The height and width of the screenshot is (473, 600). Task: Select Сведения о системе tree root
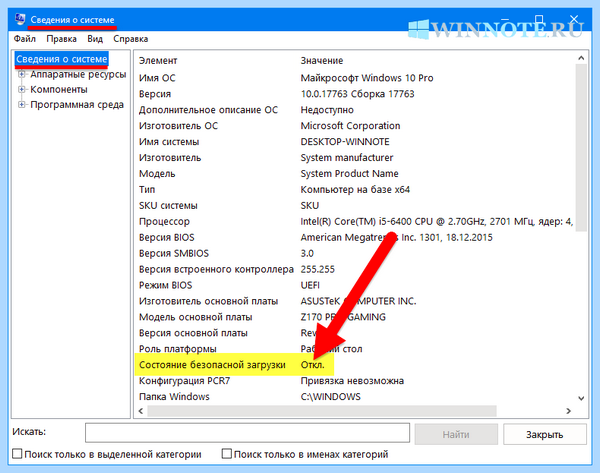pyautogui.click(x=62, y=59)
